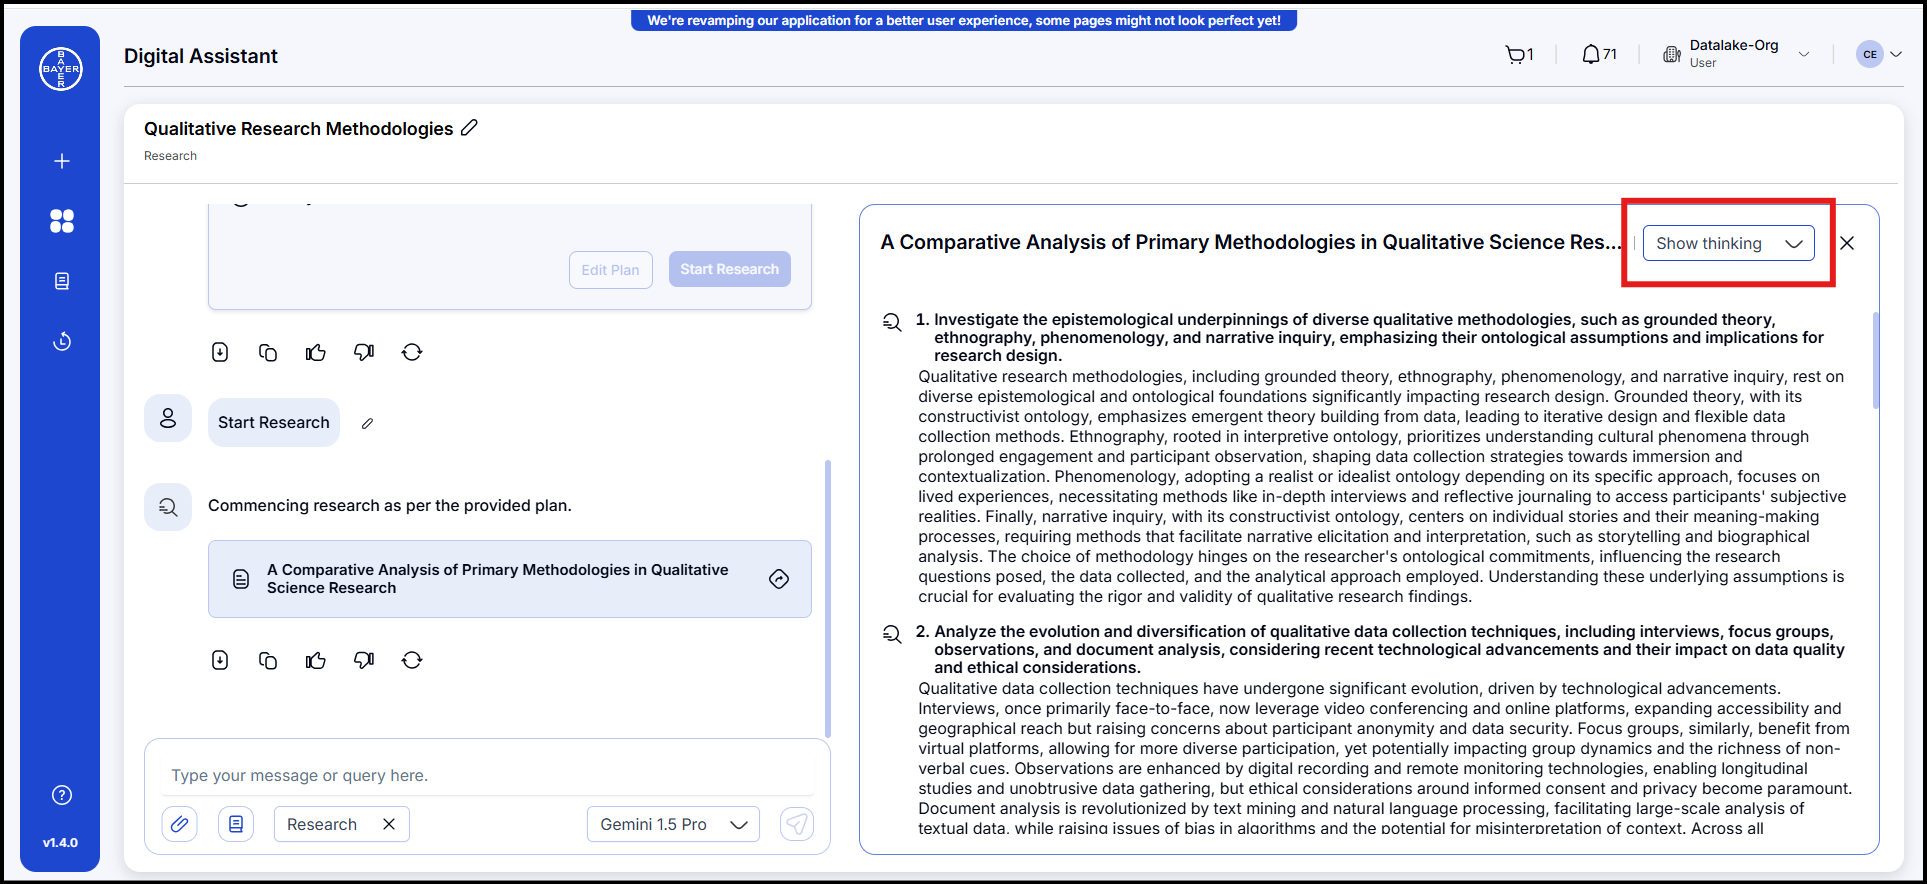Click the report panel title text
The height and width of the screenshot is (884, 1927).
click(x=1250, y=242)
